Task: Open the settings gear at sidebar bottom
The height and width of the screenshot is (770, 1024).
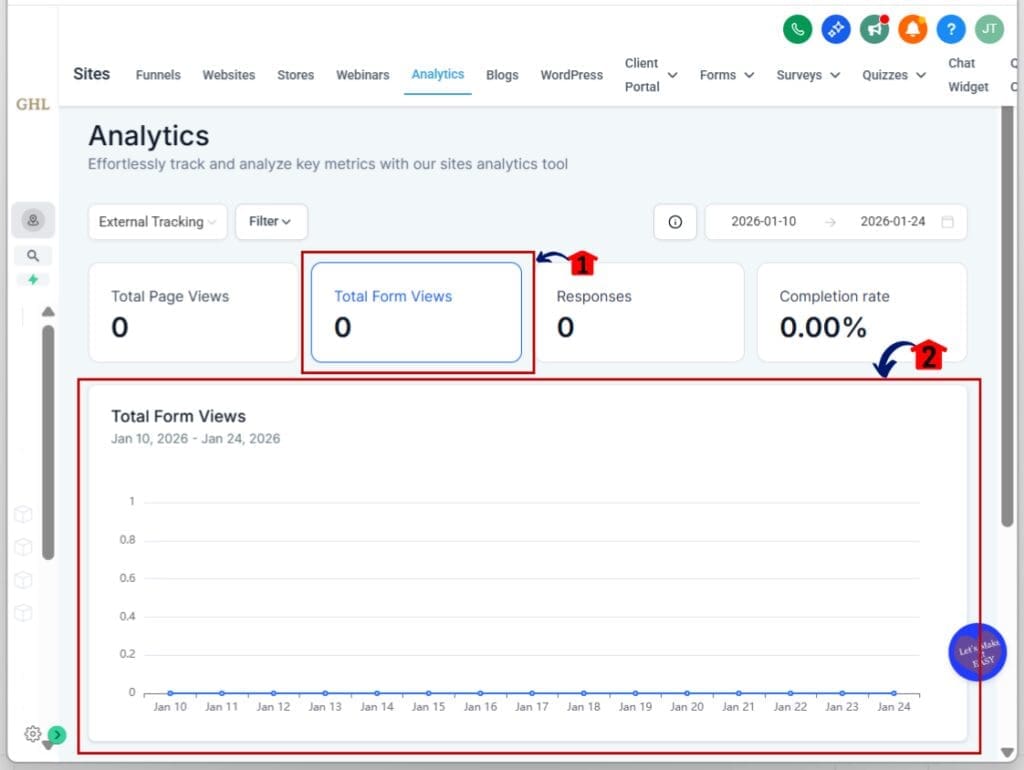Action: (33, 734)
